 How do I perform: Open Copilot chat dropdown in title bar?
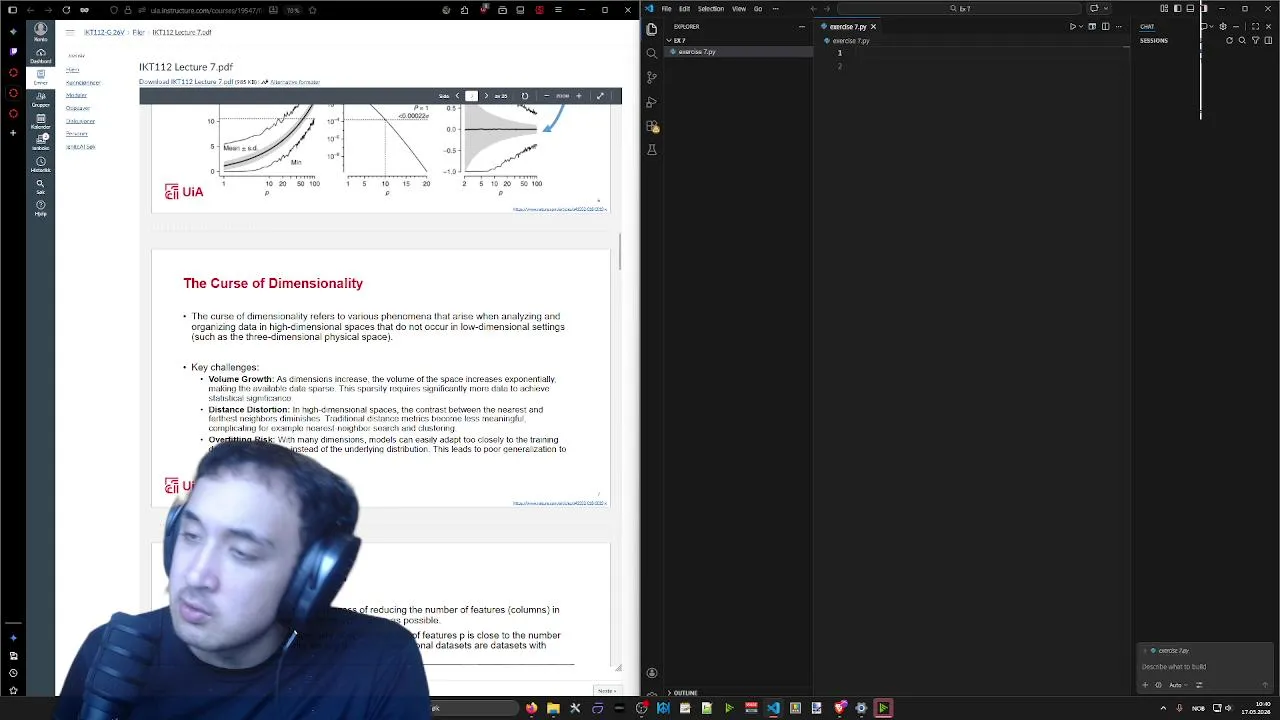click(x=1106, y=8)
